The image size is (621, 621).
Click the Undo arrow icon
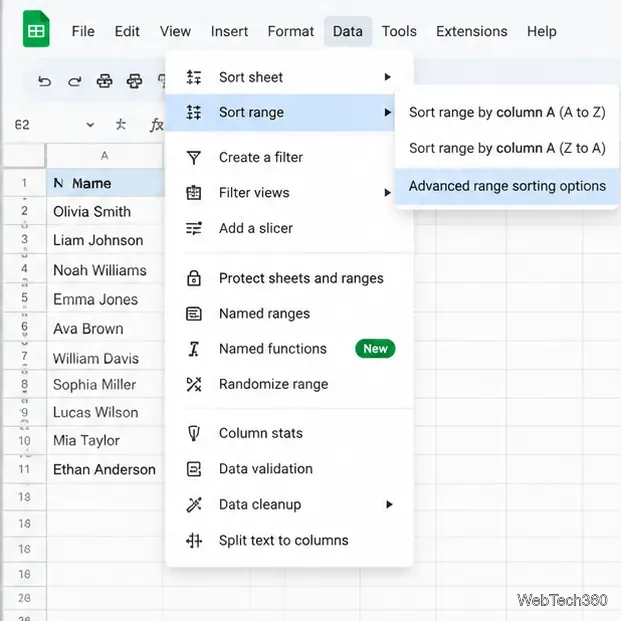tap(44, 82)
